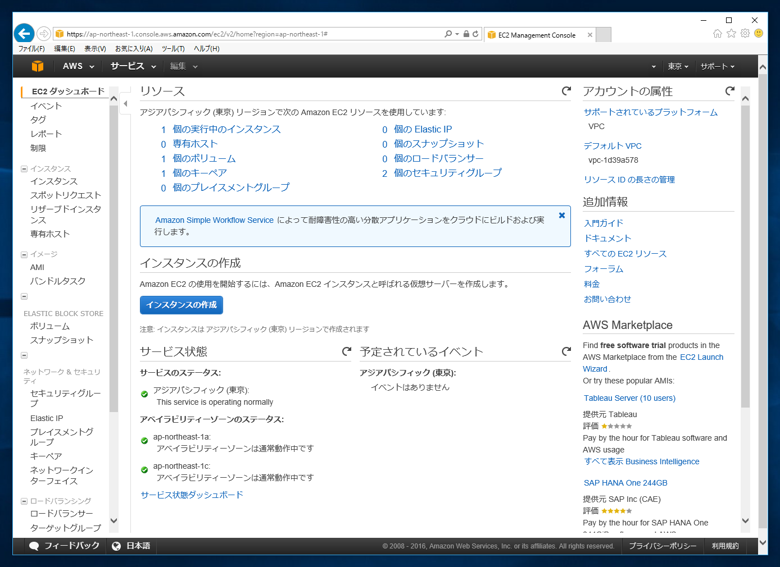The image size is (780, 567).
Task: Click the browser back arrow button
Action: coord(24,33)
